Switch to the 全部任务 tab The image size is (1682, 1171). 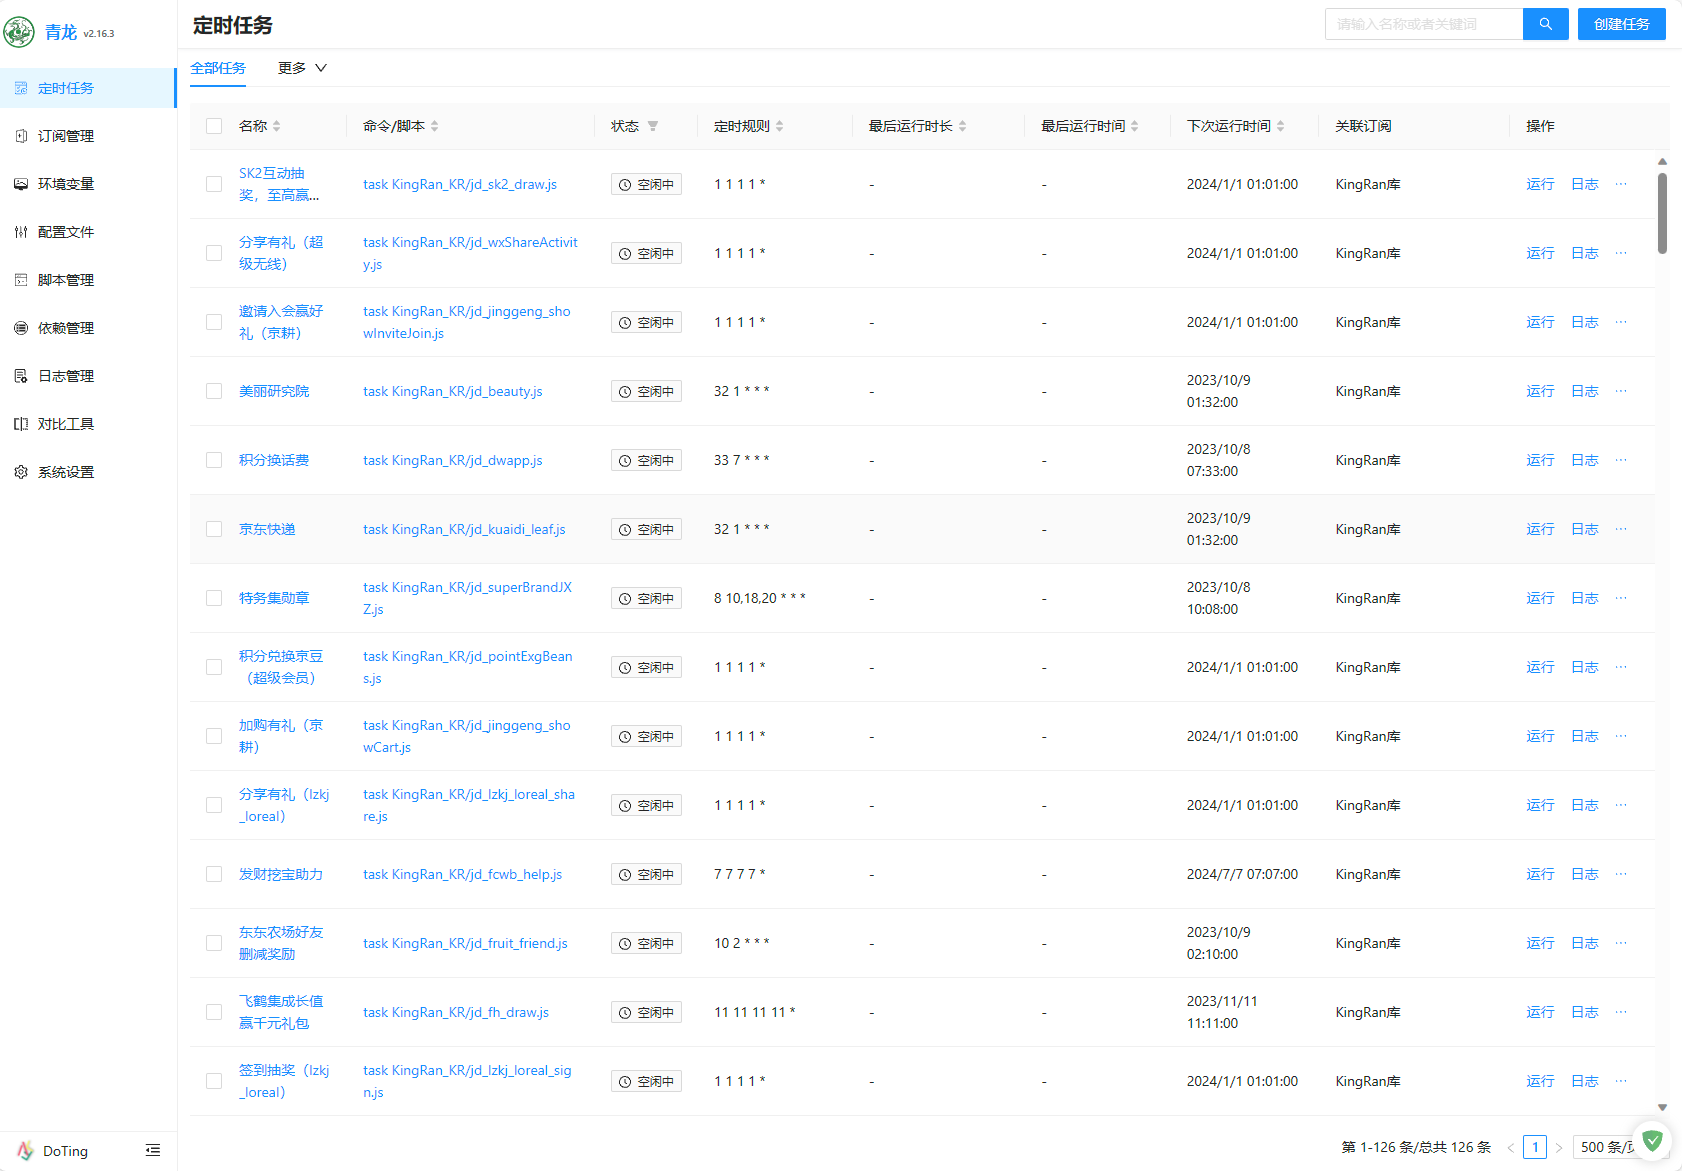pos(218,68)
